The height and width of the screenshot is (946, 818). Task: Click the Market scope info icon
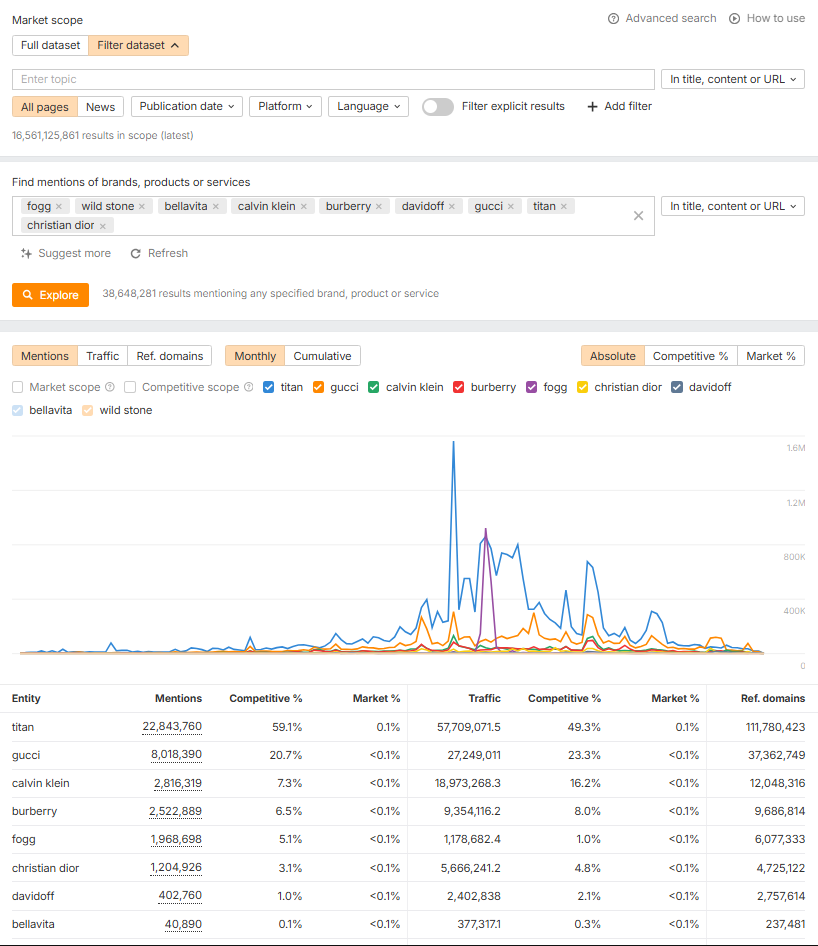pyautogui.click(x=110, y=387)
